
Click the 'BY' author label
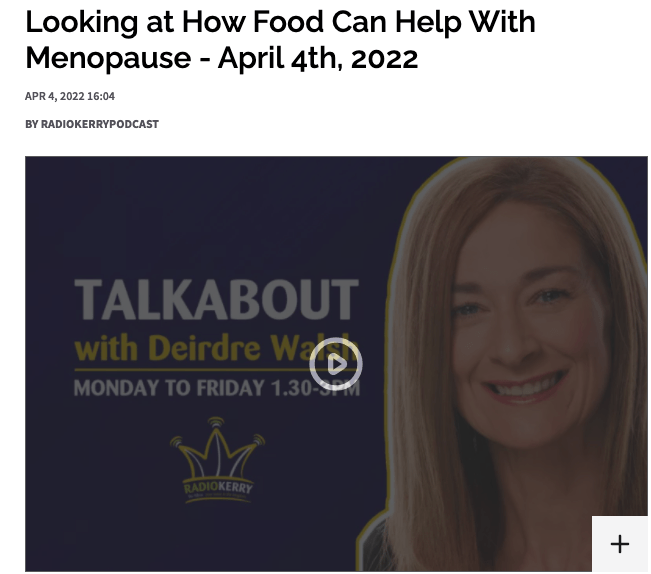(x=32, y=124)
